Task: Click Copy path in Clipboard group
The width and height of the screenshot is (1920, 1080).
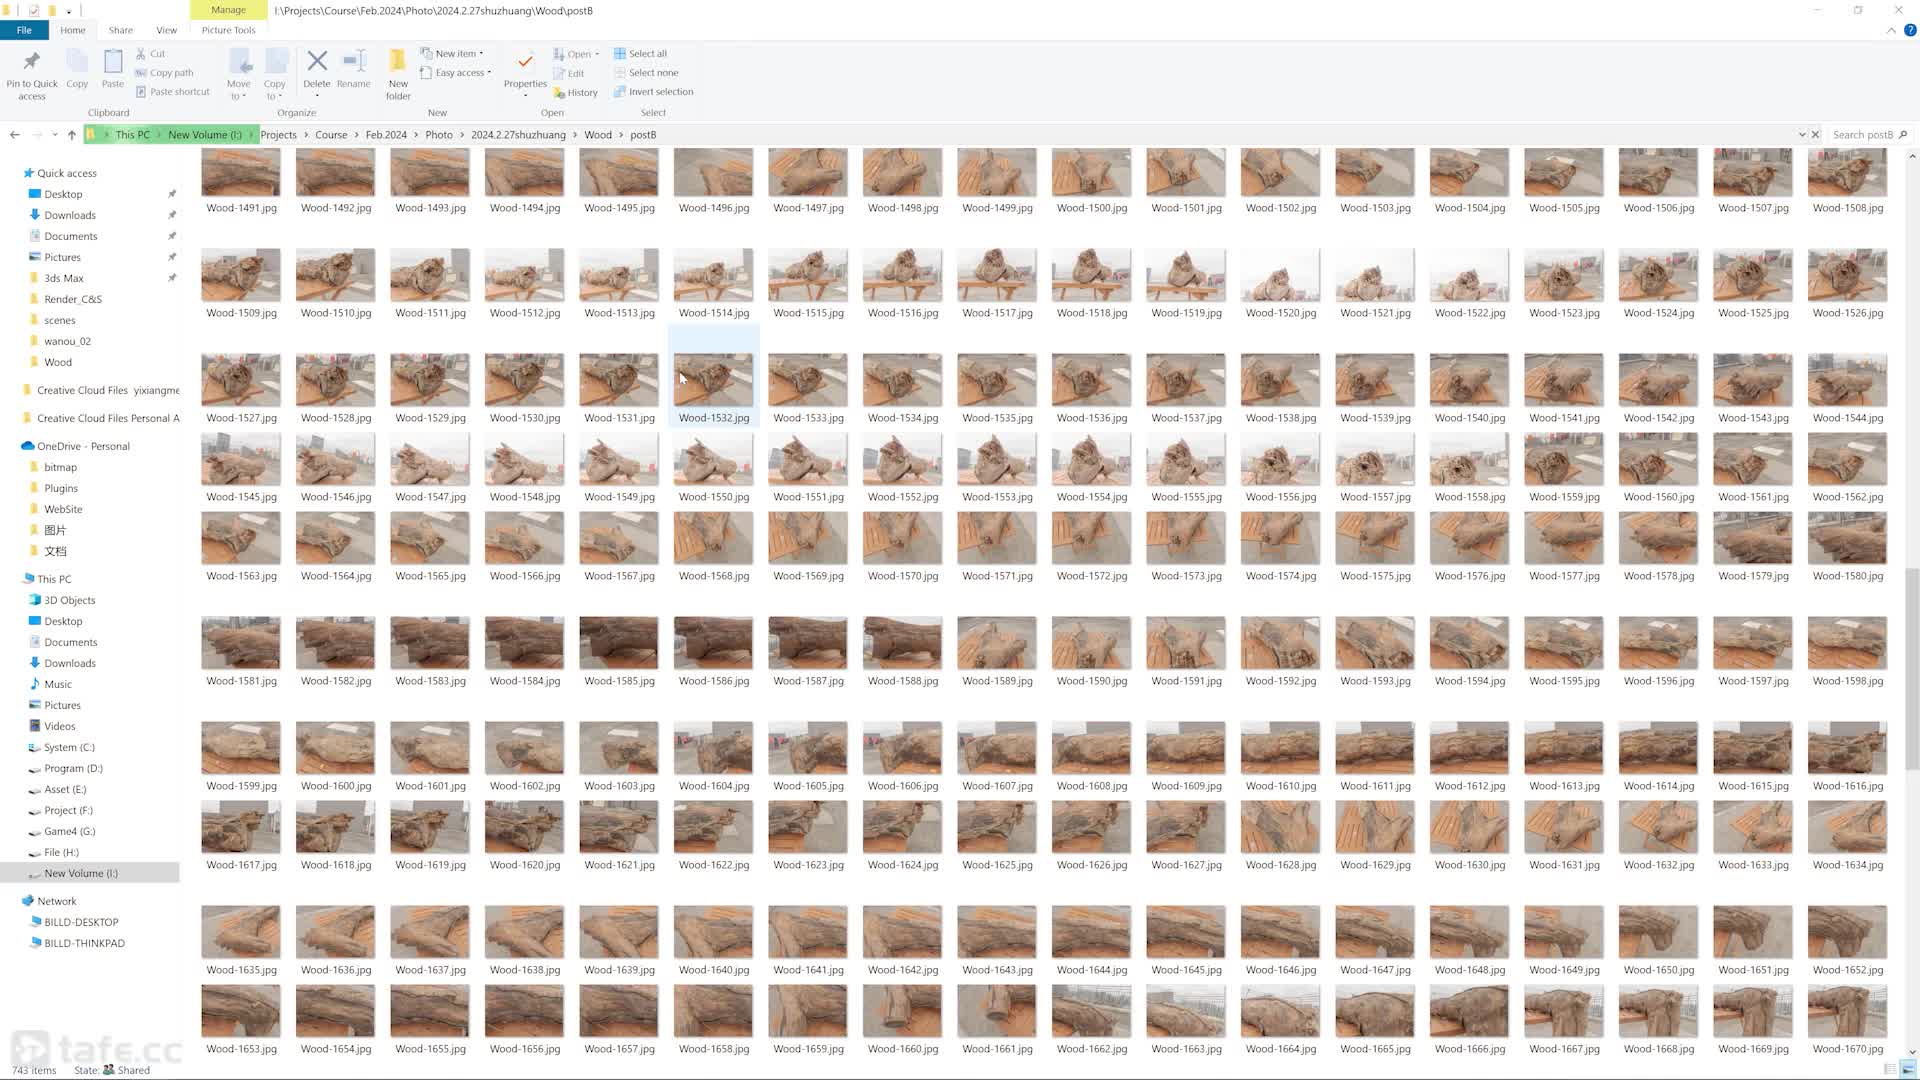Action: click(164, 73)
